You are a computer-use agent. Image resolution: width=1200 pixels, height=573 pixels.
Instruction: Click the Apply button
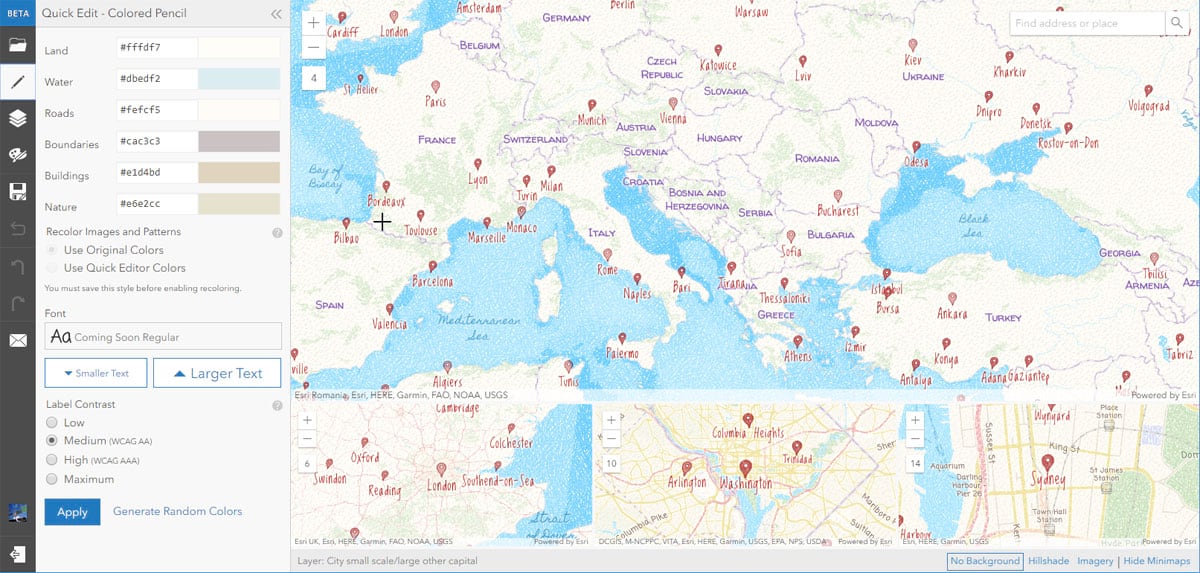(x=72, y=511)
